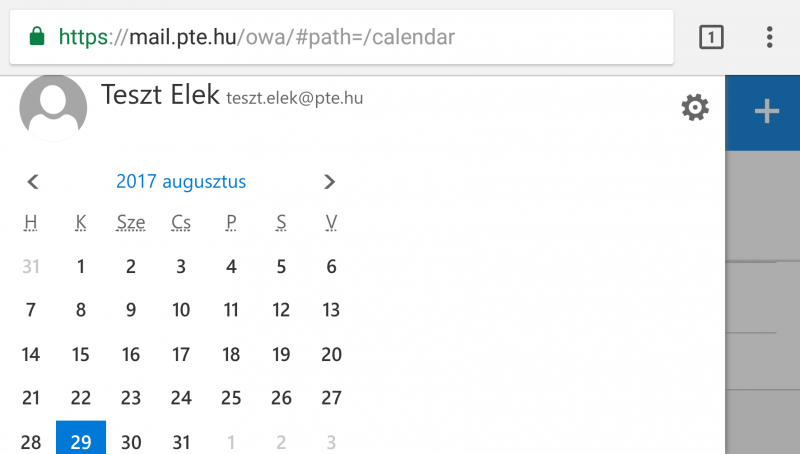
Task: Select highlighted date 29
Action: point(81,438)
